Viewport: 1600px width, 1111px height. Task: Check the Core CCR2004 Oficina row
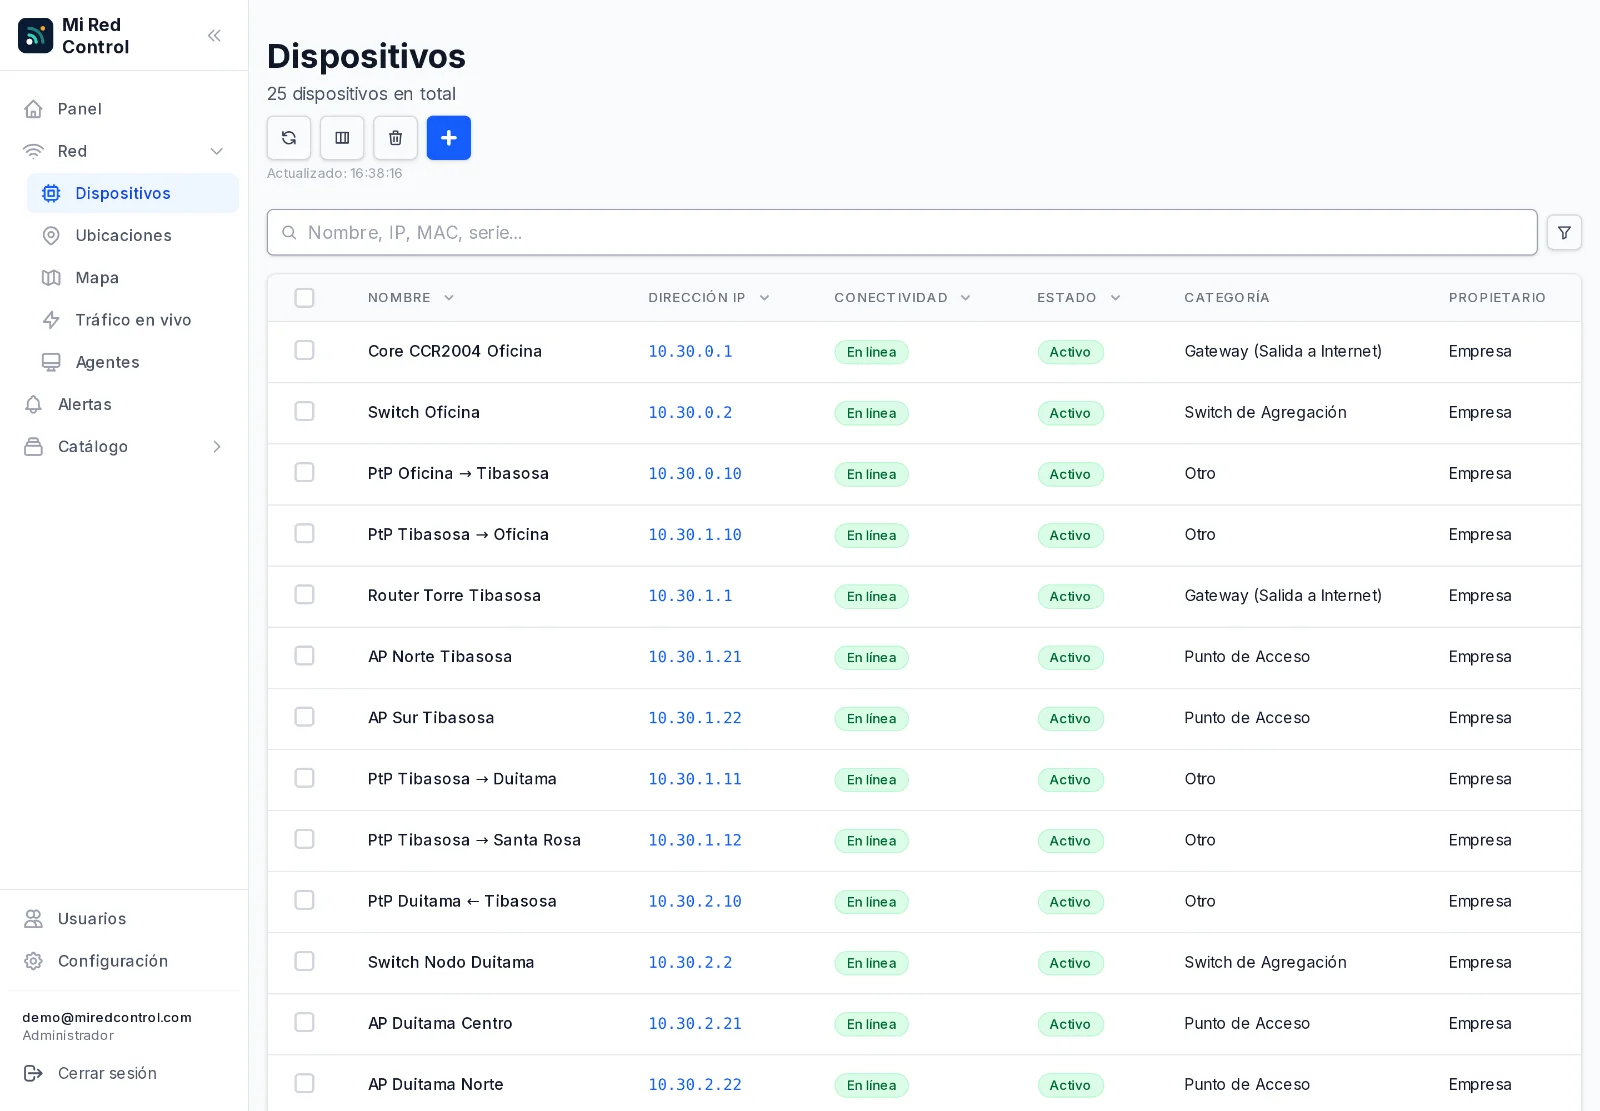(x=305, y=350)
